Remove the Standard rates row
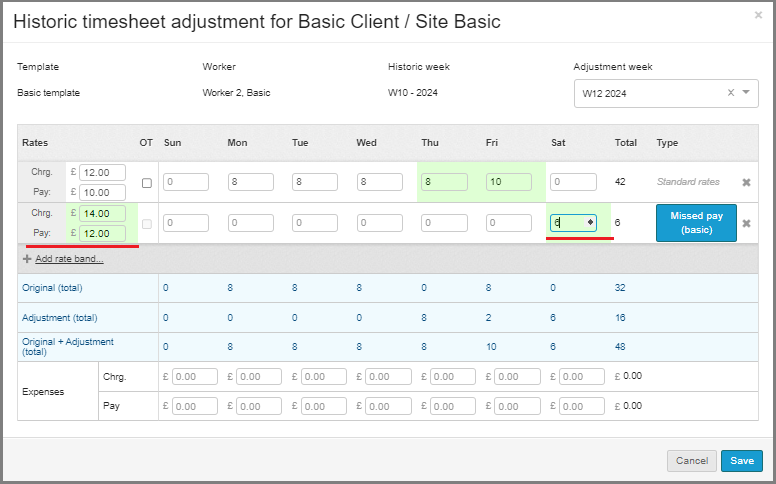 (x=746, y=183)
